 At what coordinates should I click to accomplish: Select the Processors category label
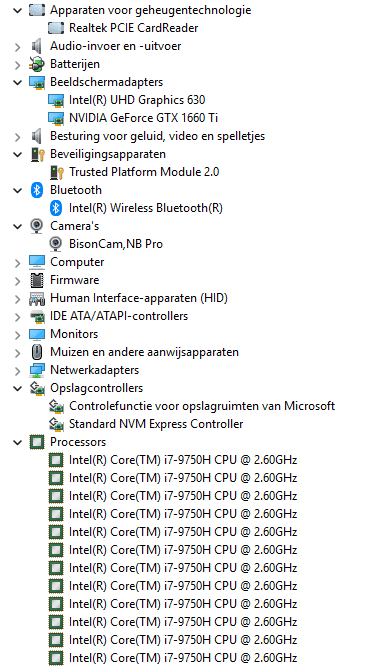pos(78,442)
